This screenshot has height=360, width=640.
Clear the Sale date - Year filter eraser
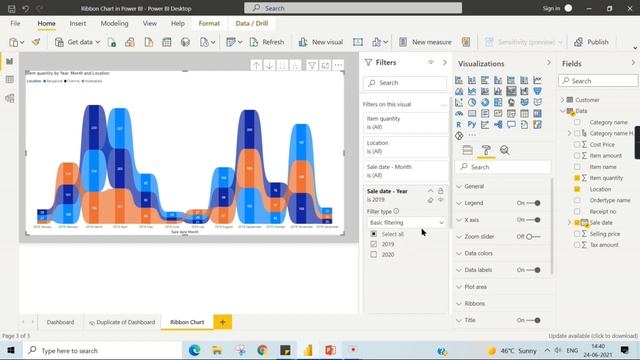click(430, 200)
